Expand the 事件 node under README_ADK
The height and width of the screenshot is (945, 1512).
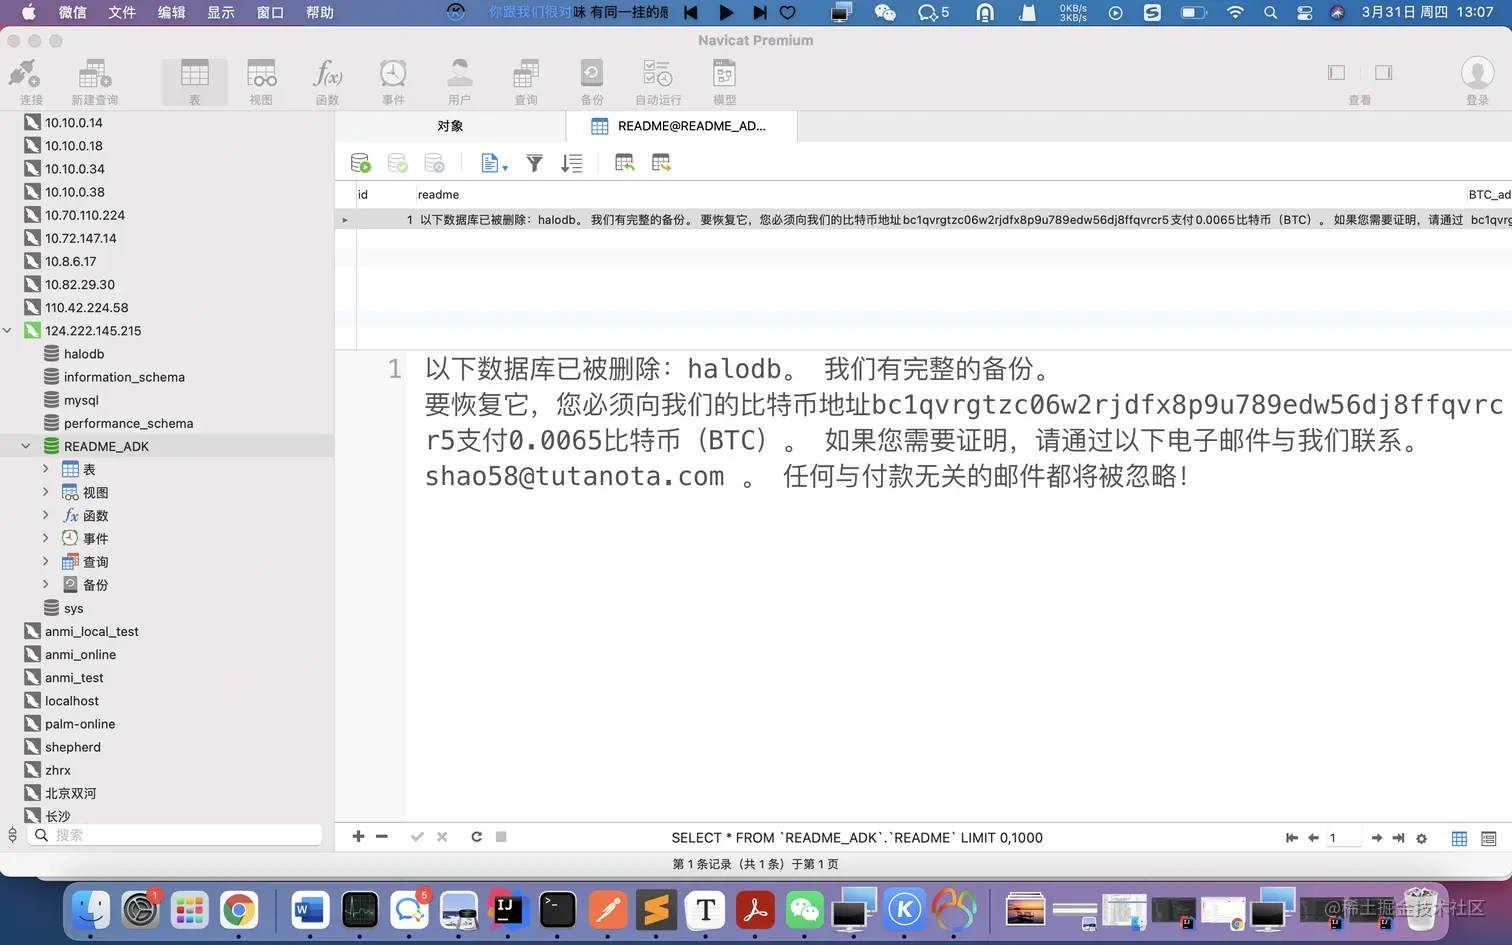(x=45, y=538)
